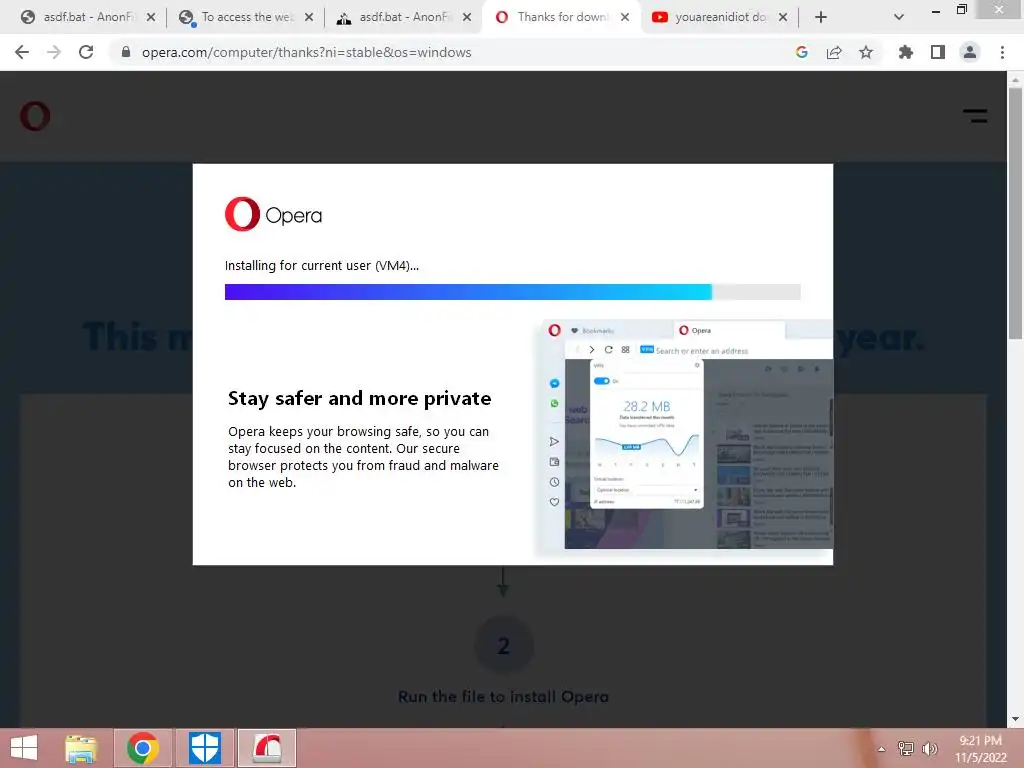Go back to the previous page
The image size is (1024, 768).
click(22, 52)
